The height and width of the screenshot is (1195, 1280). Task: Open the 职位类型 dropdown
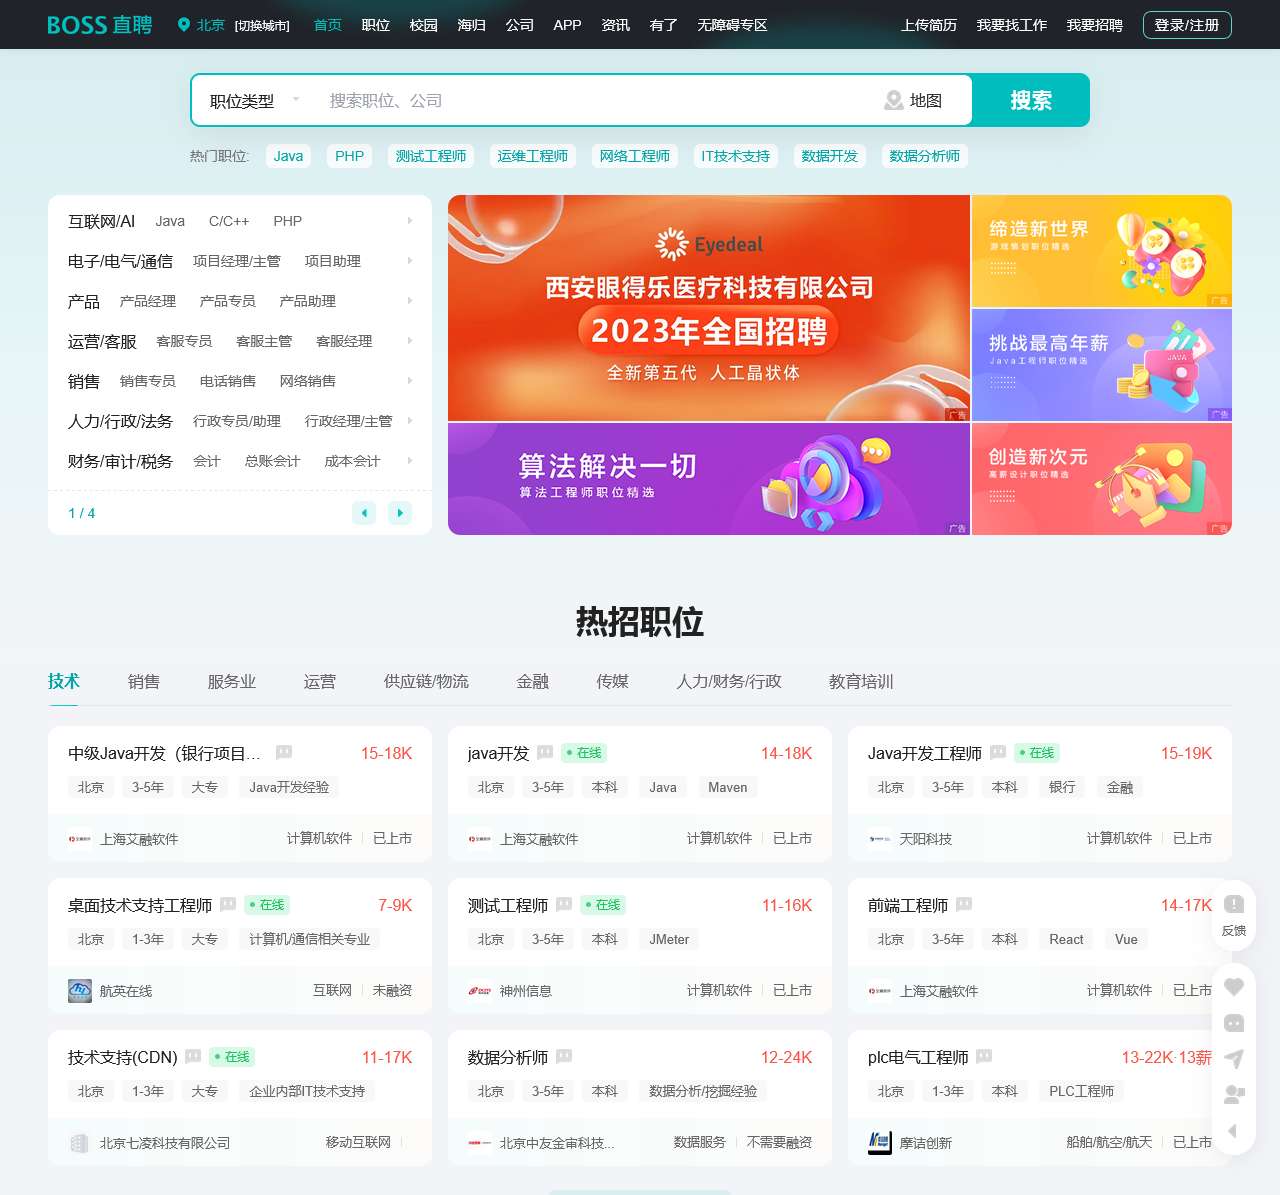pyautogui.click(x=252, y=100)
